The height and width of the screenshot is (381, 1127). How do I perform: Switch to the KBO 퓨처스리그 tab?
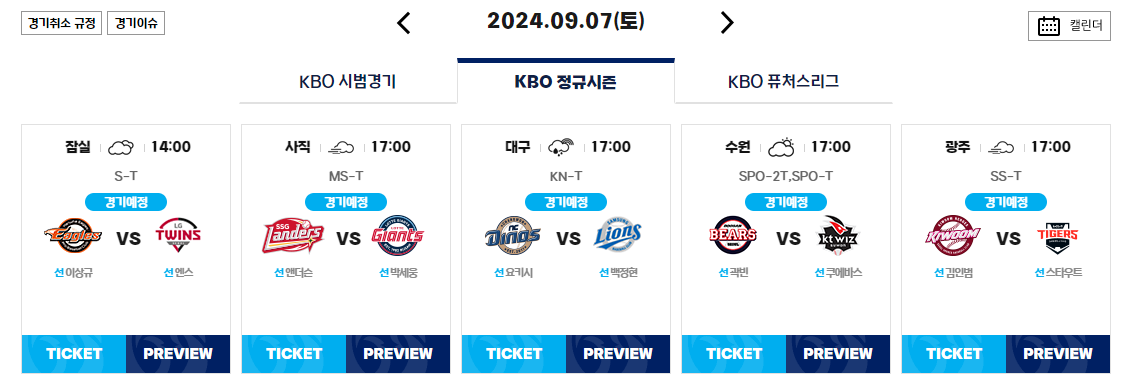tap(783, 81)
